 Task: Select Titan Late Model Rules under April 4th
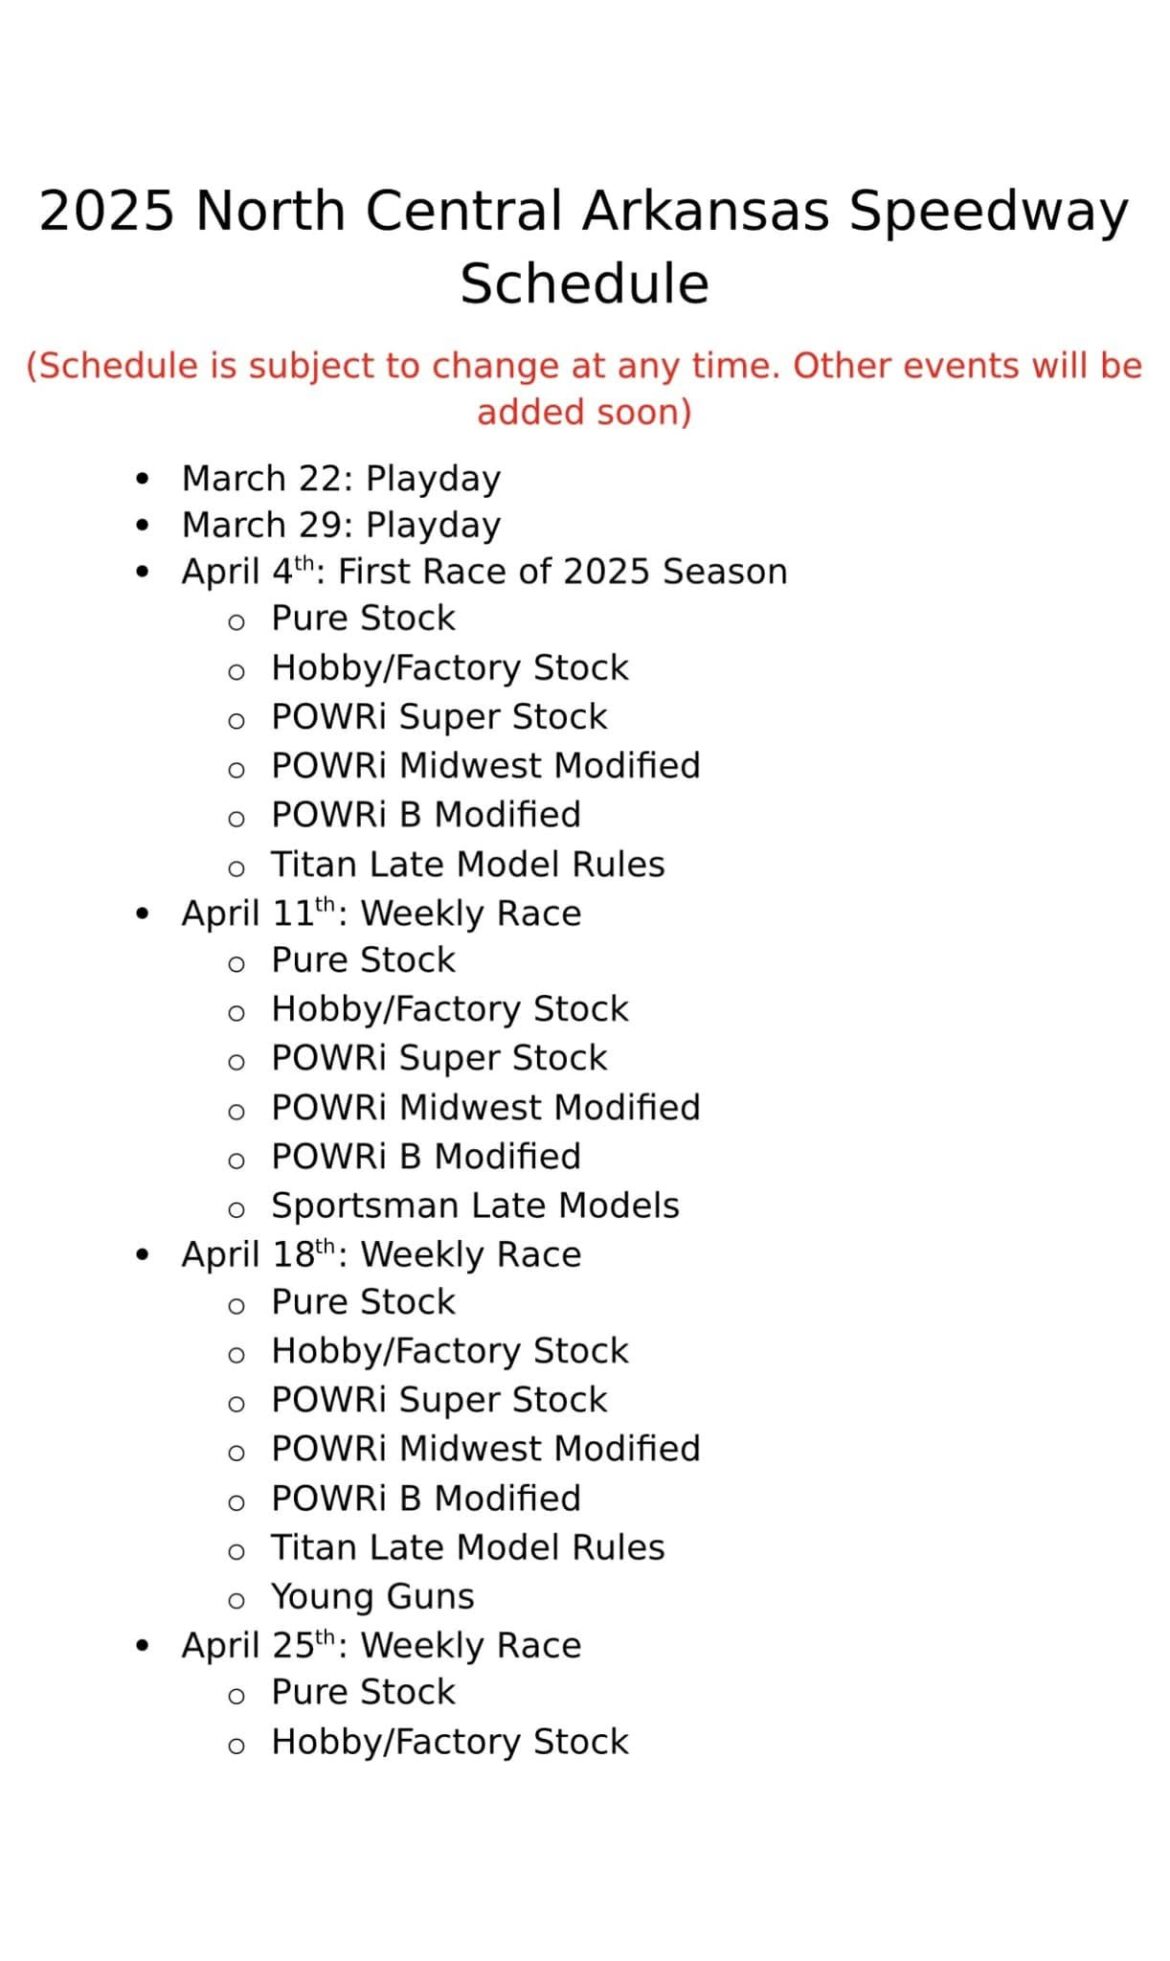pos(468,865)
